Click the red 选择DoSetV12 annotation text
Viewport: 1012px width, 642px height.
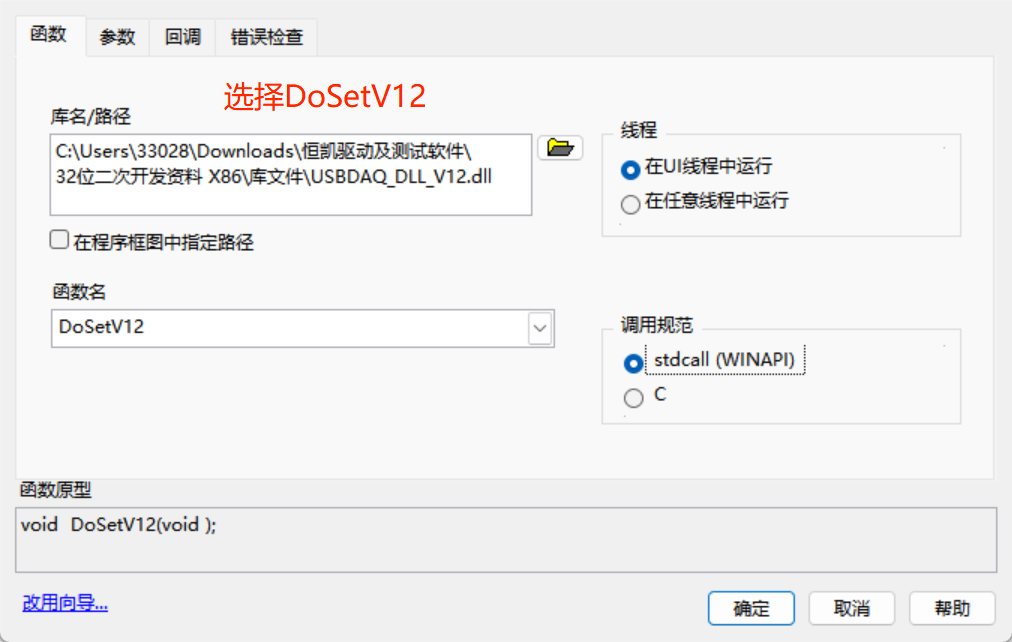click(325, 97)
